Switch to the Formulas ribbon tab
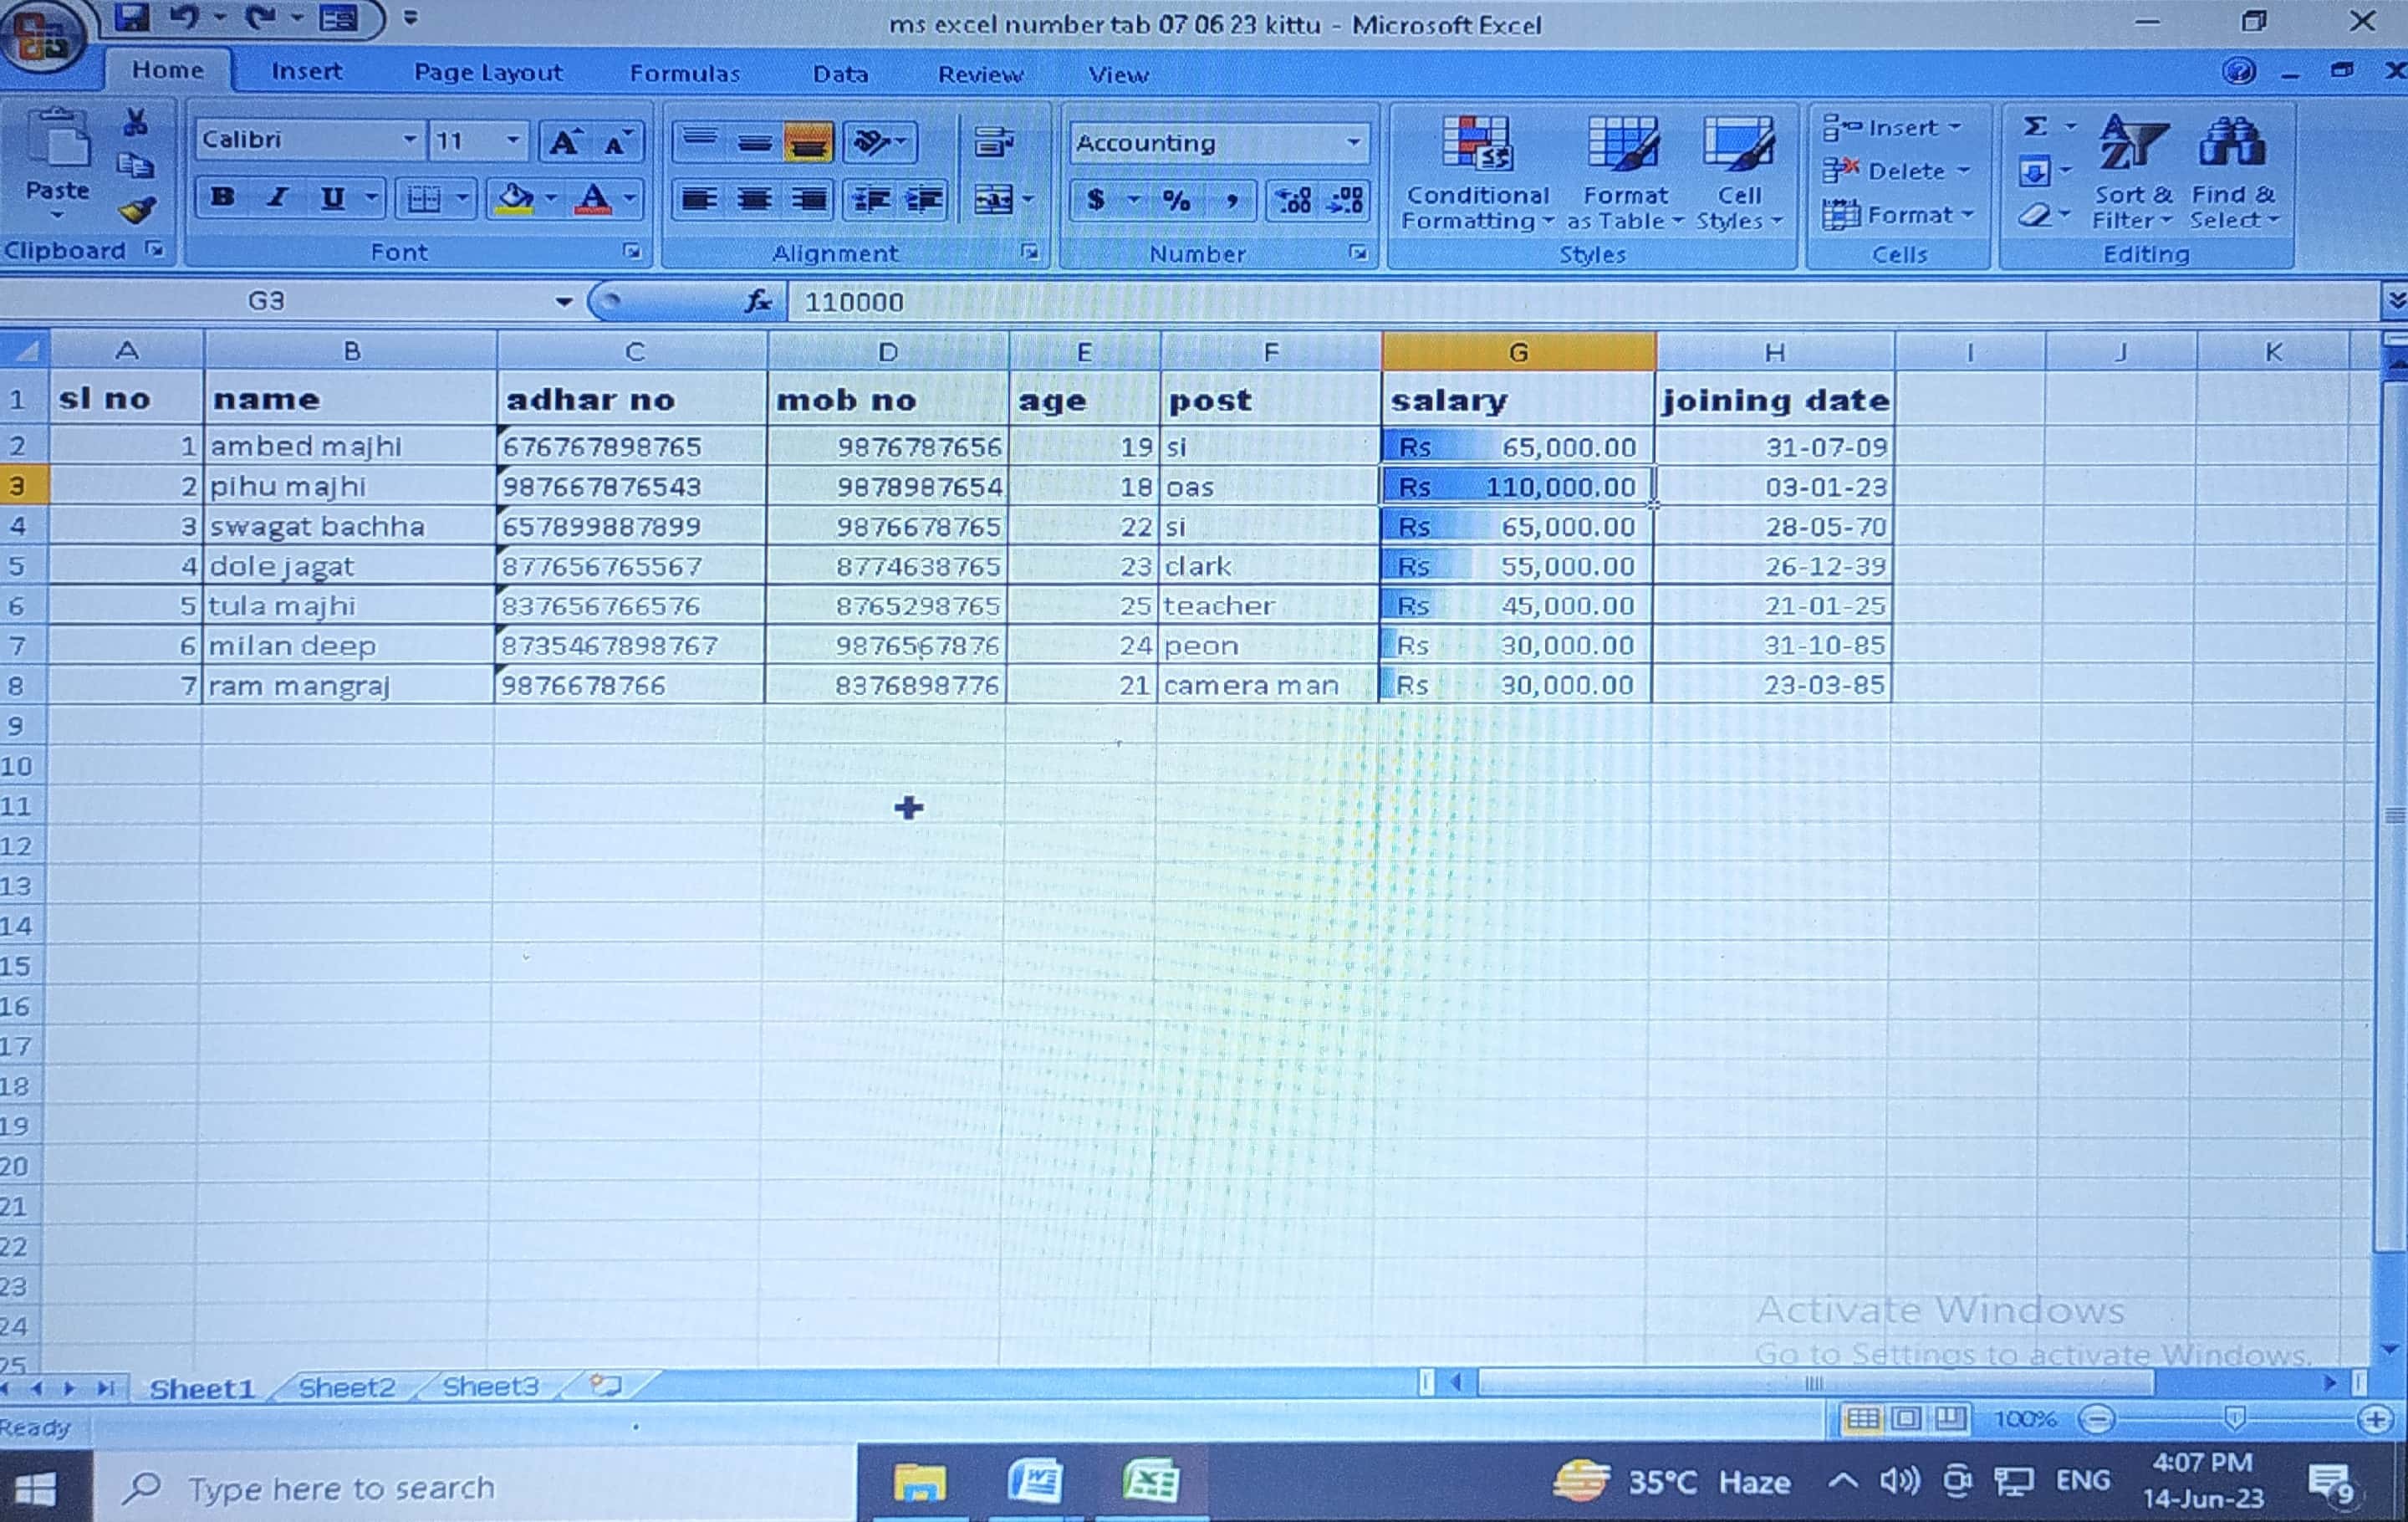2408x1522 pixels. pyautogui.click(x=684, y=73)
